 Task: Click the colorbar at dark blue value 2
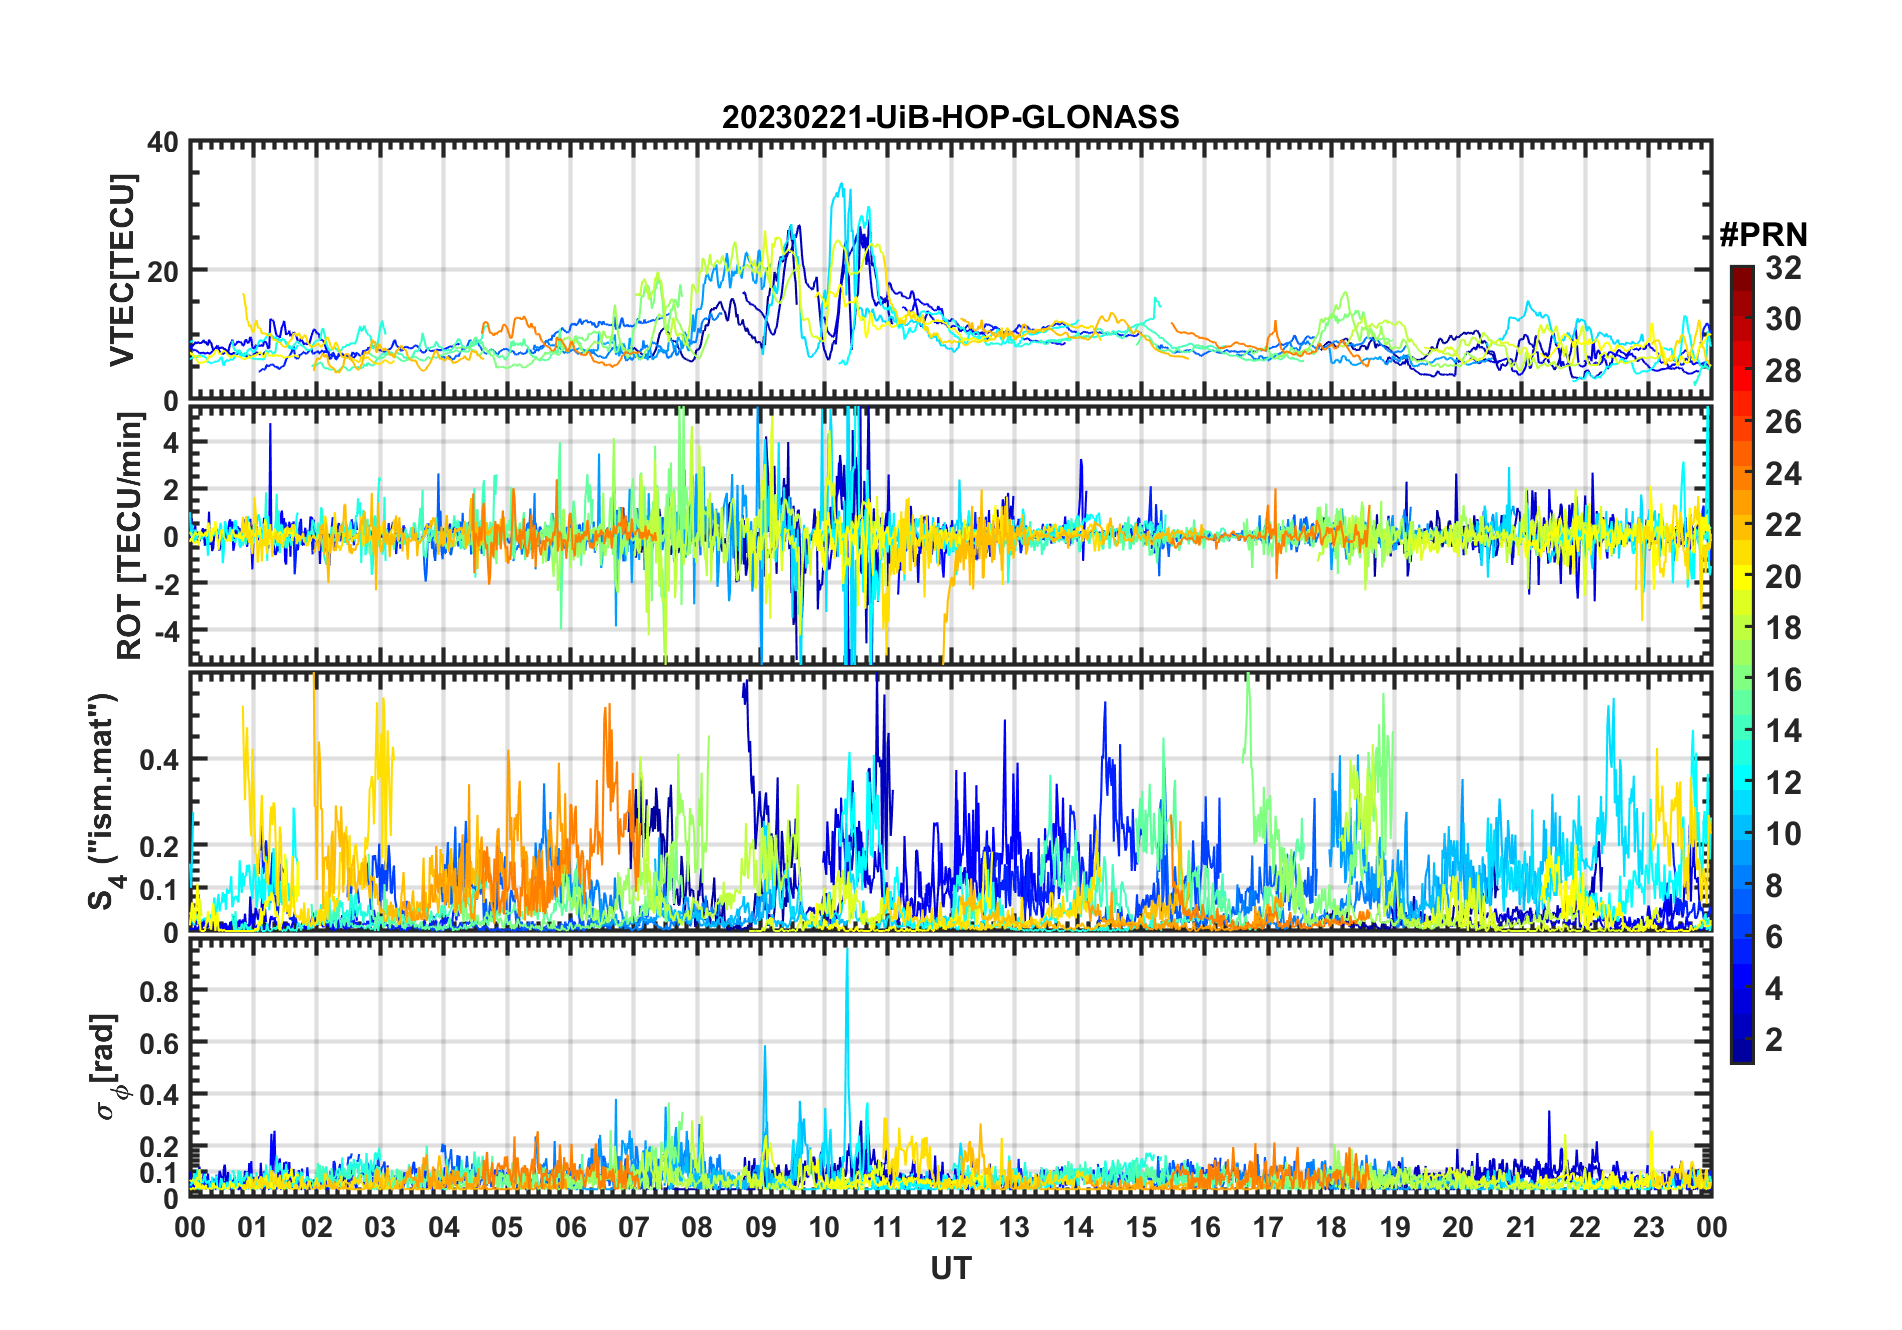coord(1742,1040)
